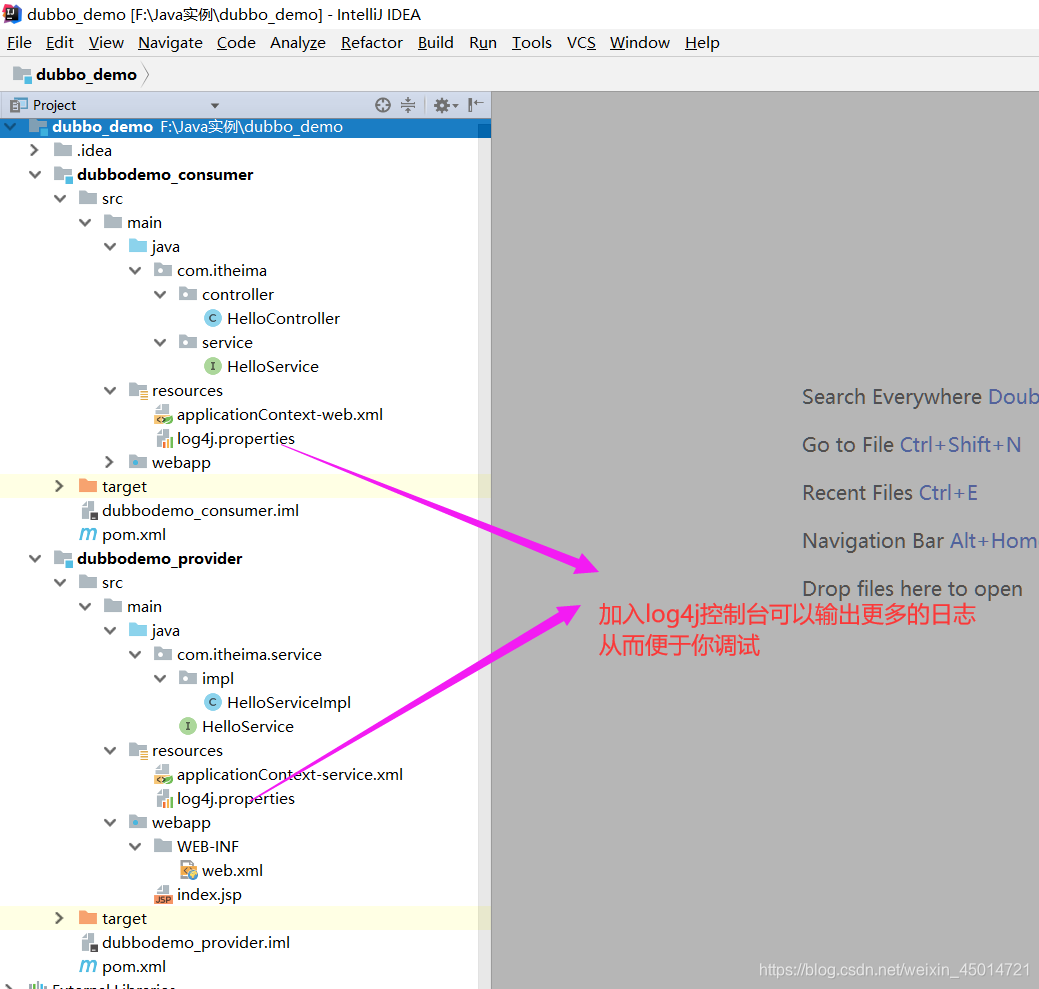Collapse the dubbodemo_consumer module

pos(34,175)
